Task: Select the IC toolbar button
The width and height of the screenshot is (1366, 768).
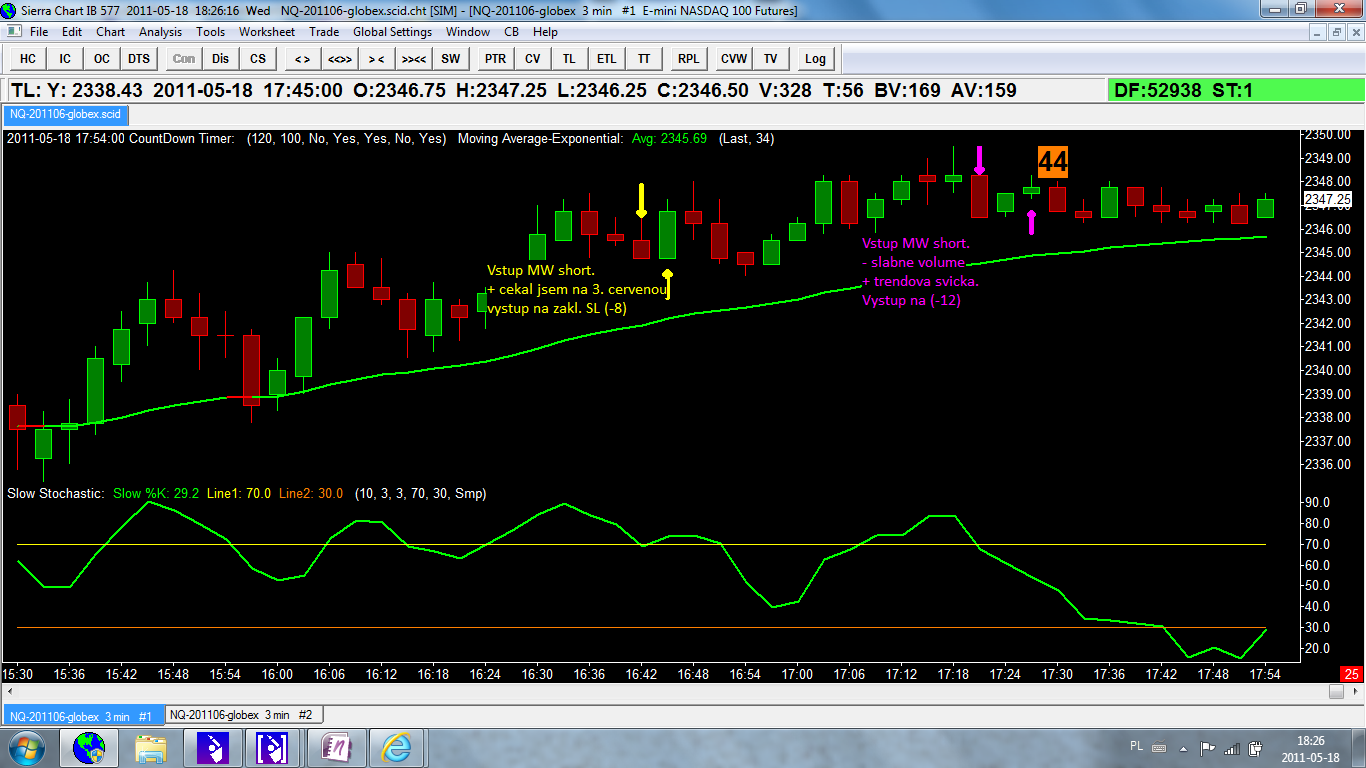Action: pos(65,59)
